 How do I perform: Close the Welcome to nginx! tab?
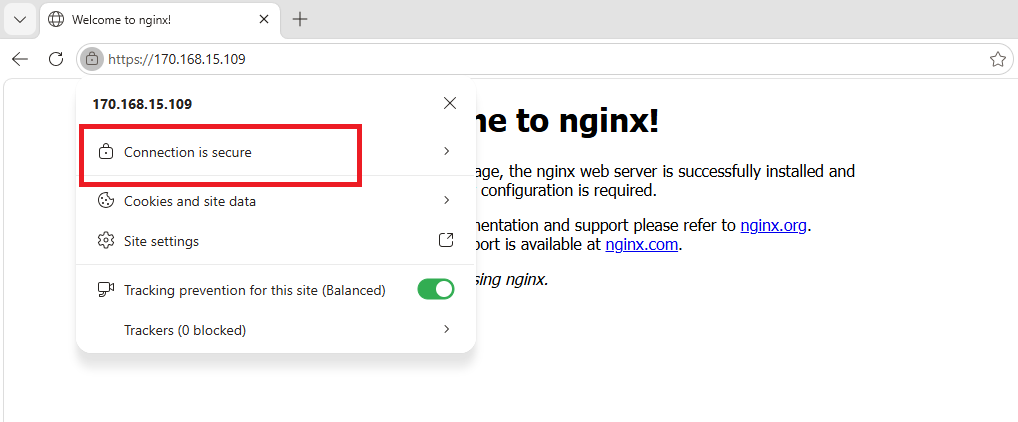[264, 19]
